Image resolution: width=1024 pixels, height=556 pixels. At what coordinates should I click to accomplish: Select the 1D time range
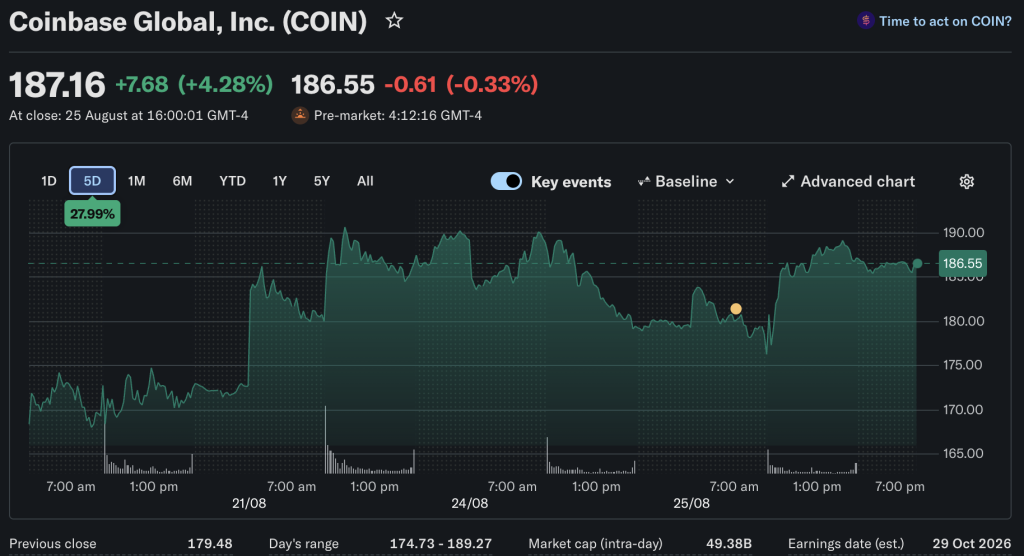pos(49,181)
